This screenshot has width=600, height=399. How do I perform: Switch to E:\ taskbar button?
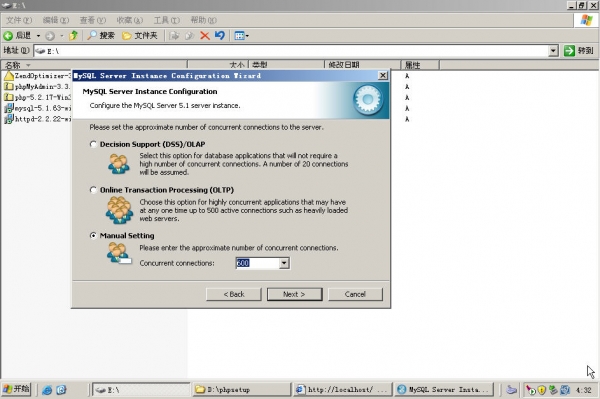pos(141,390)
